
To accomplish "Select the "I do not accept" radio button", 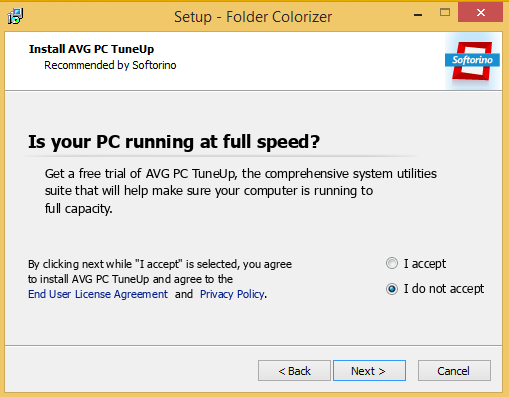I will [392, 289].
